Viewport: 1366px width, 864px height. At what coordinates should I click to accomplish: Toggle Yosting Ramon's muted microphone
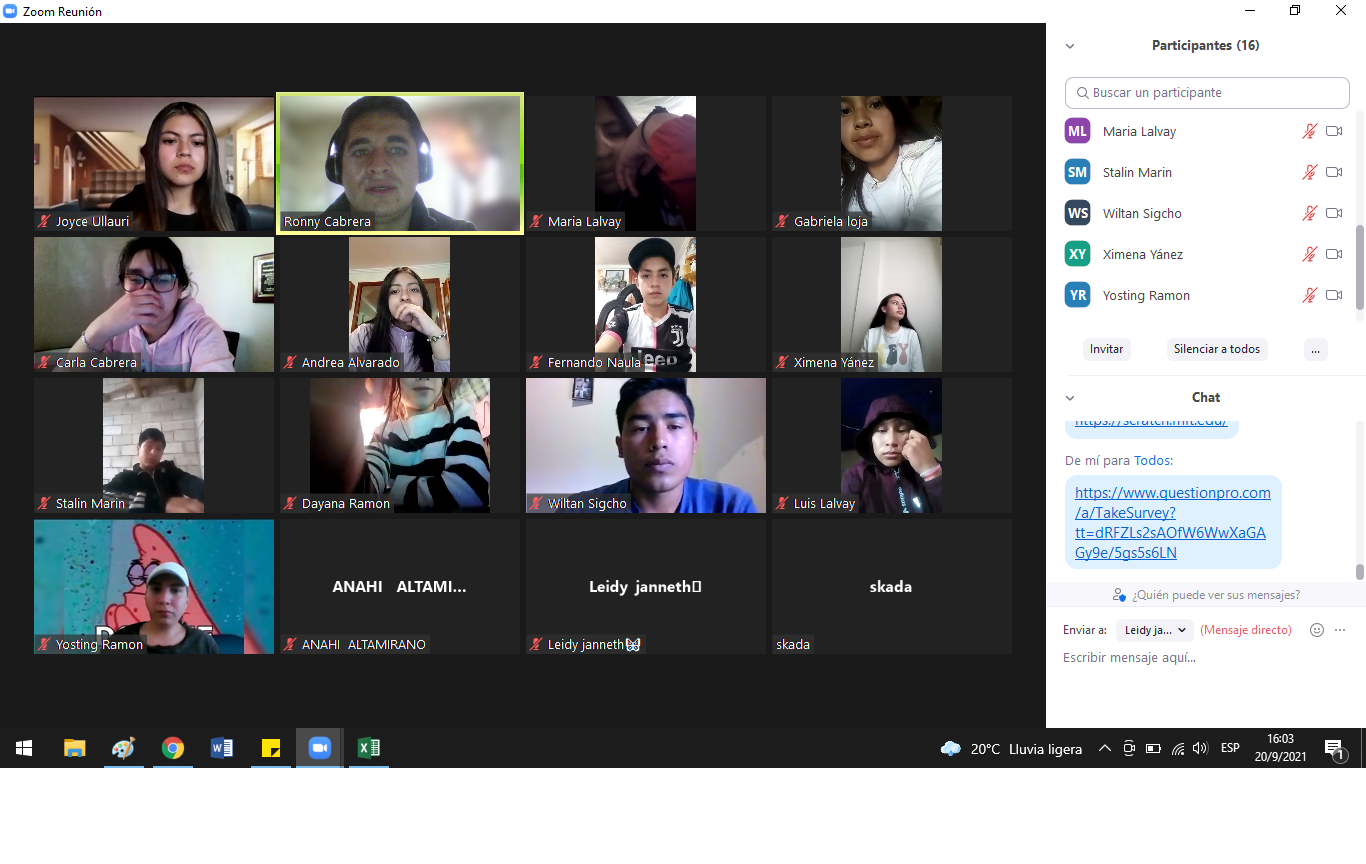[x=1309, y=295]
